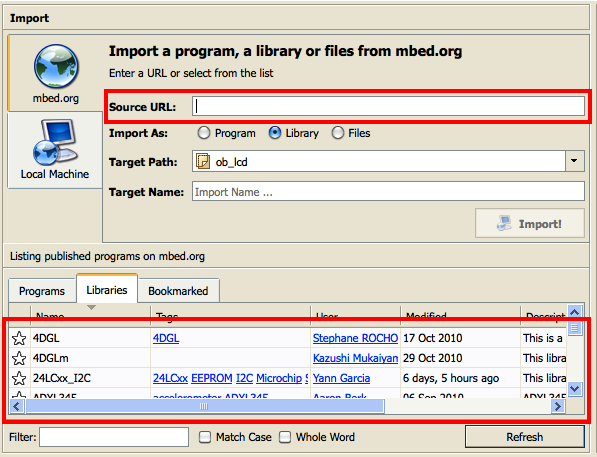This screenshot has width=597, height=457.
Task: Select the 24LCxx_I2C name cell
Action: [x=91, y=378]
